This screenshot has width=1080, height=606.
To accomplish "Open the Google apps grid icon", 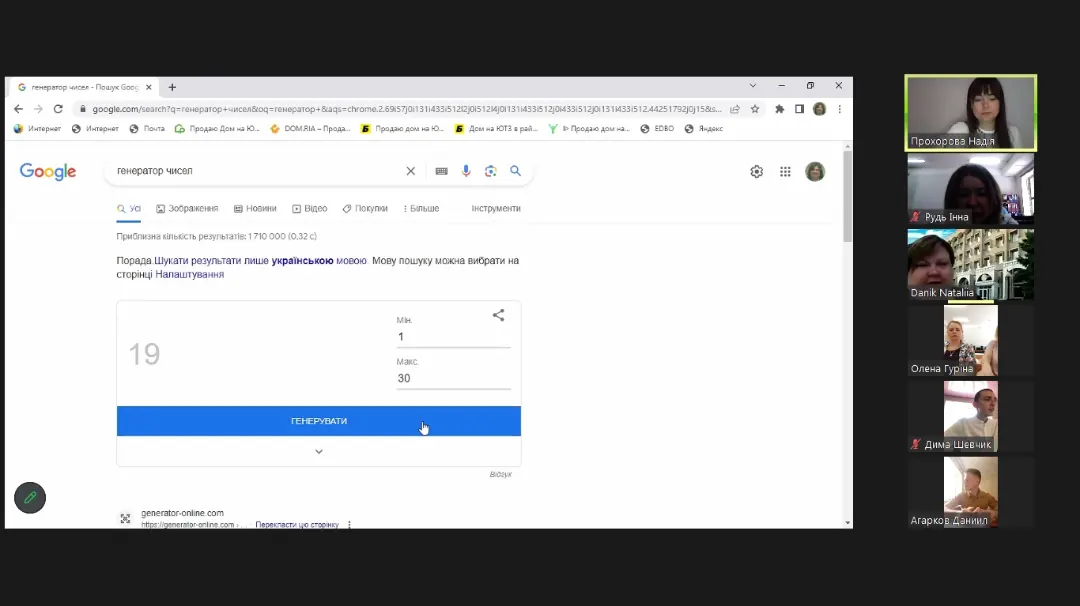I will [x=785, y=171].
